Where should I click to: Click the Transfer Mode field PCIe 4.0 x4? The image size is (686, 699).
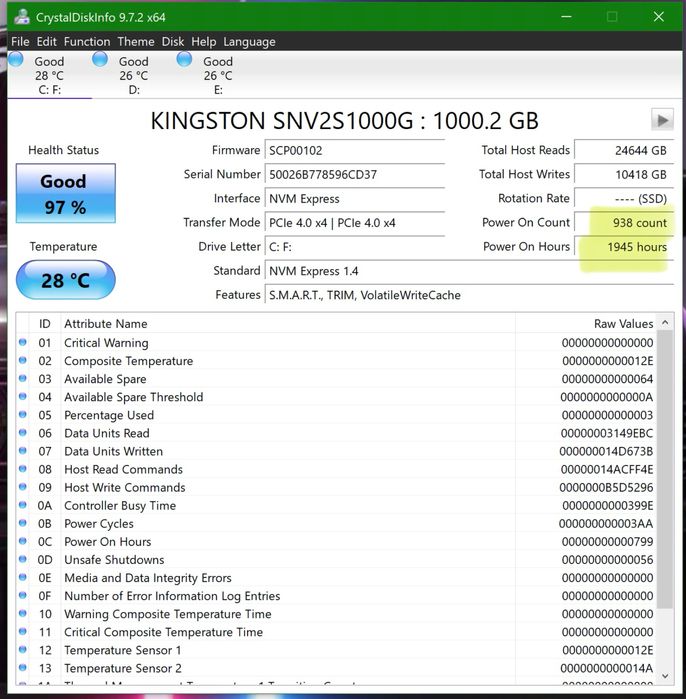coord(355,222)
